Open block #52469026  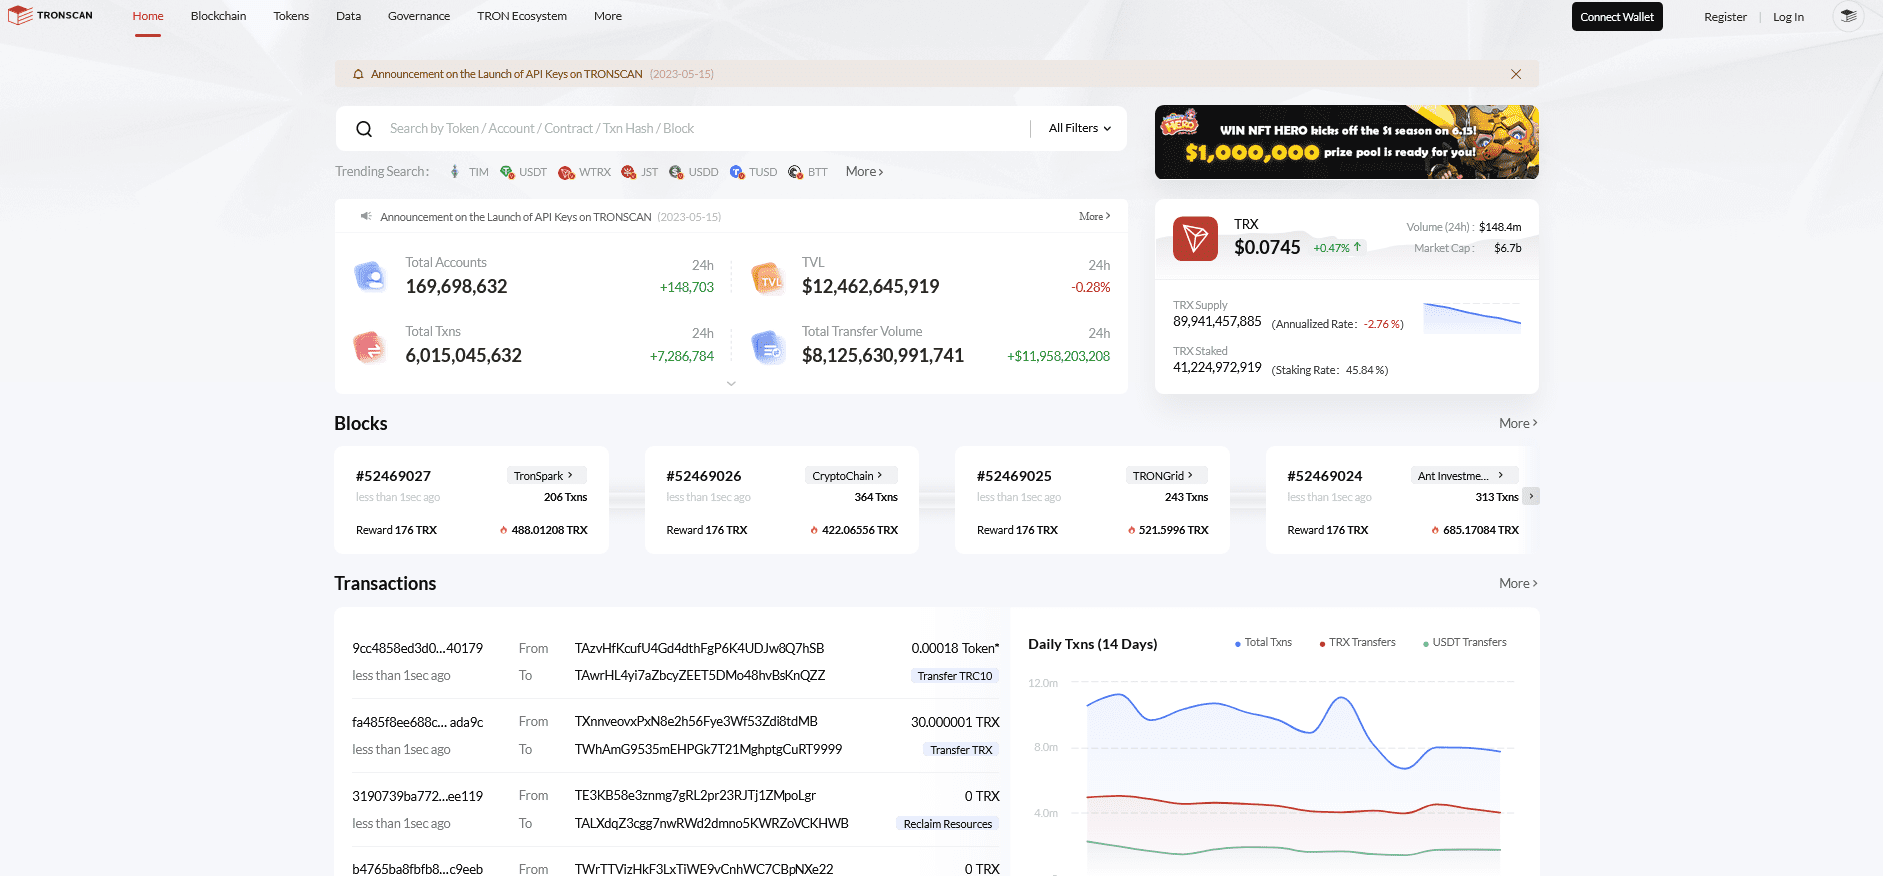click(704, 476)
